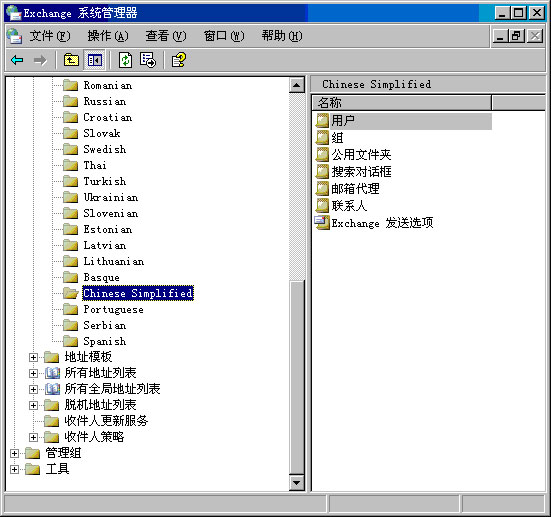
Task: Click the Refresh toolbar icon
Action: pos(125,60)
